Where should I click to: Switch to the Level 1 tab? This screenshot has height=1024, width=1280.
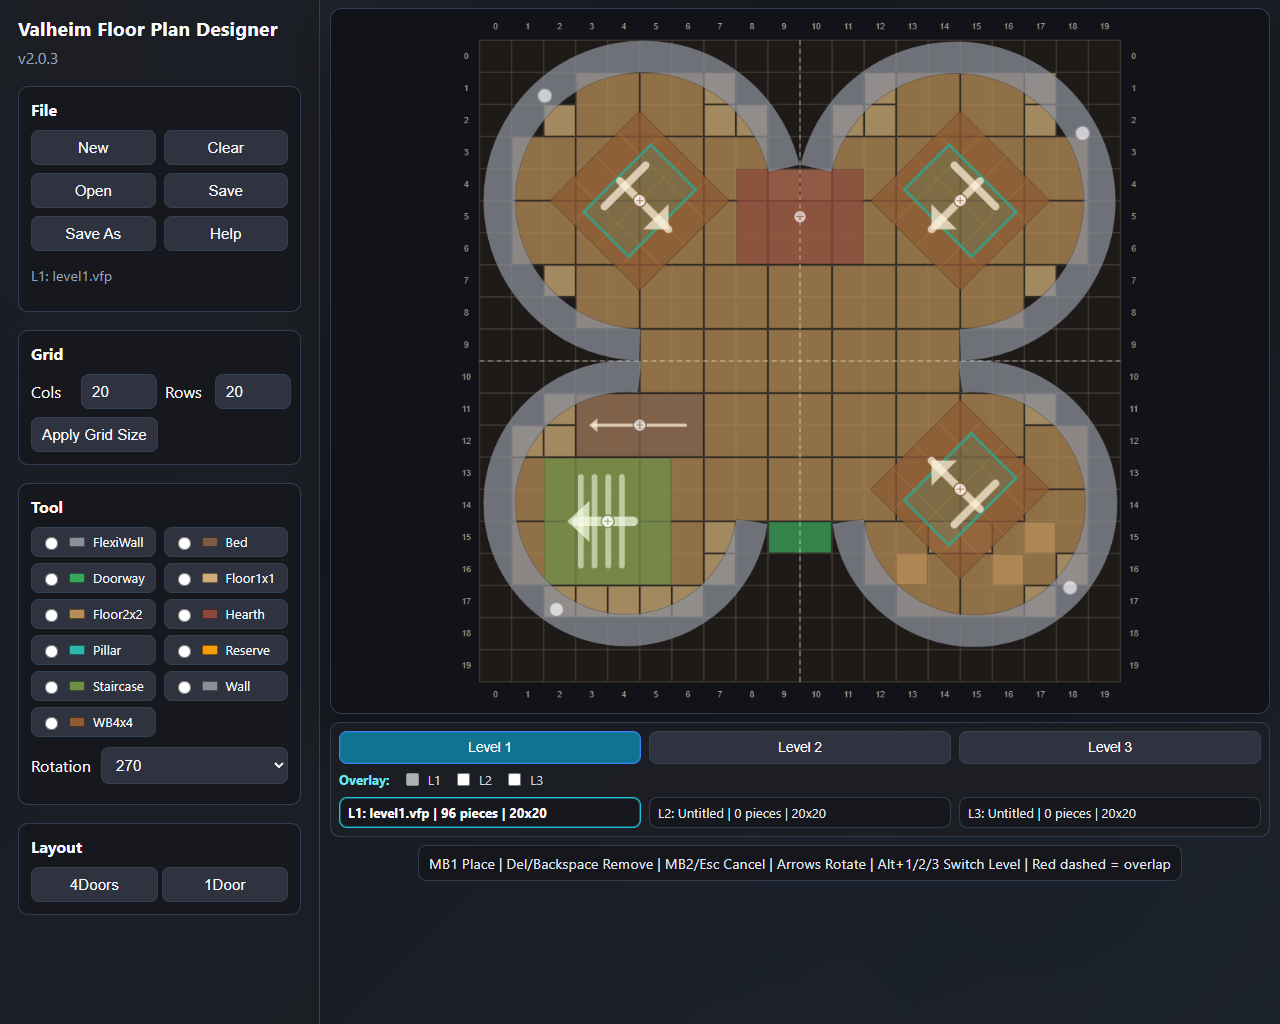(490, 747)
